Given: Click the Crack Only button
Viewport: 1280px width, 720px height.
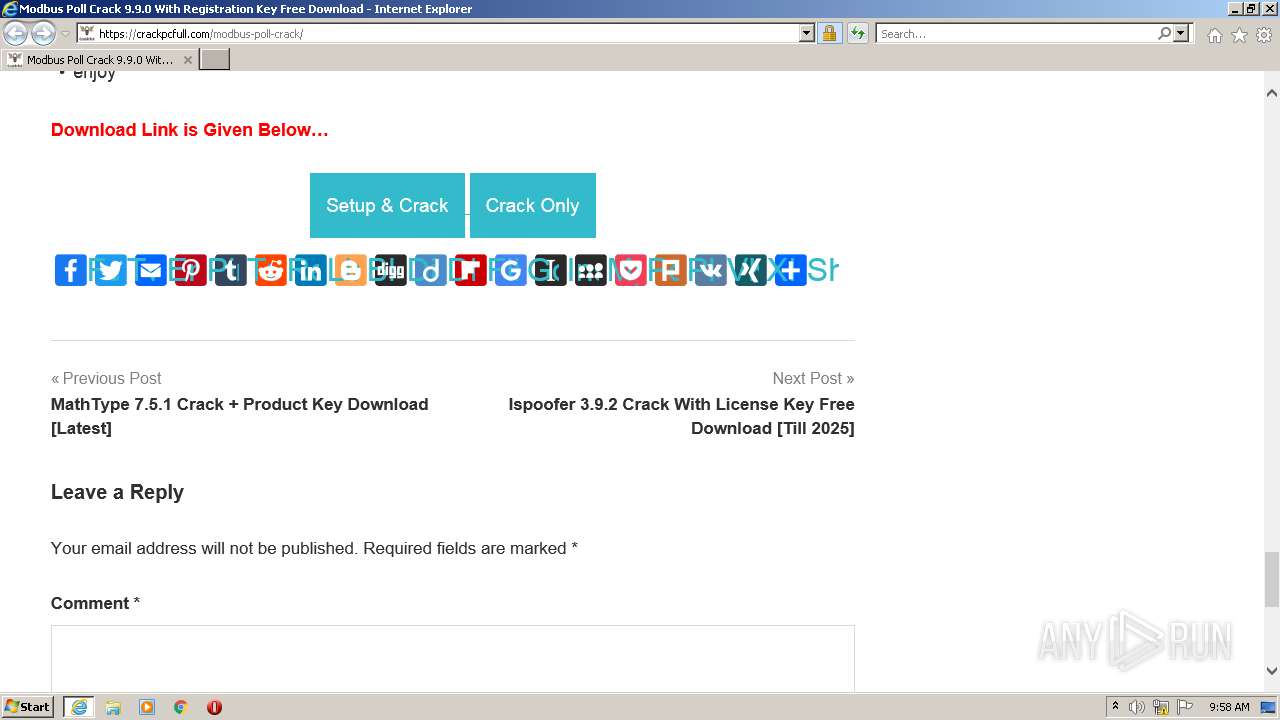Looking at the screenshot, I should [532, 205].
